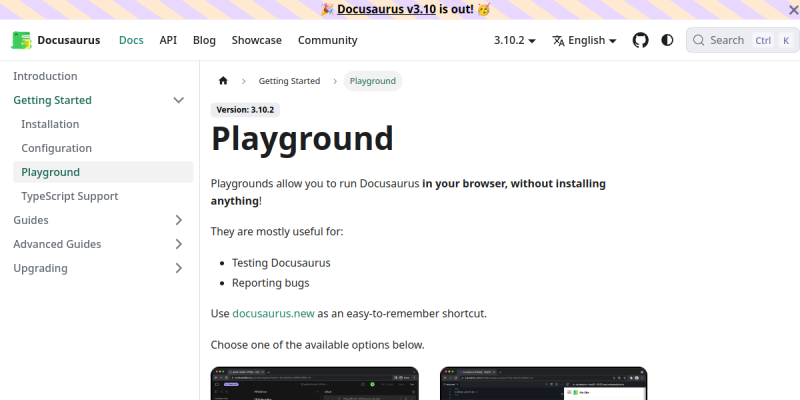The height and width of the screenshot is (400, 800).
Task: Open Introduction in the sidebar
Action: point(45,76)
